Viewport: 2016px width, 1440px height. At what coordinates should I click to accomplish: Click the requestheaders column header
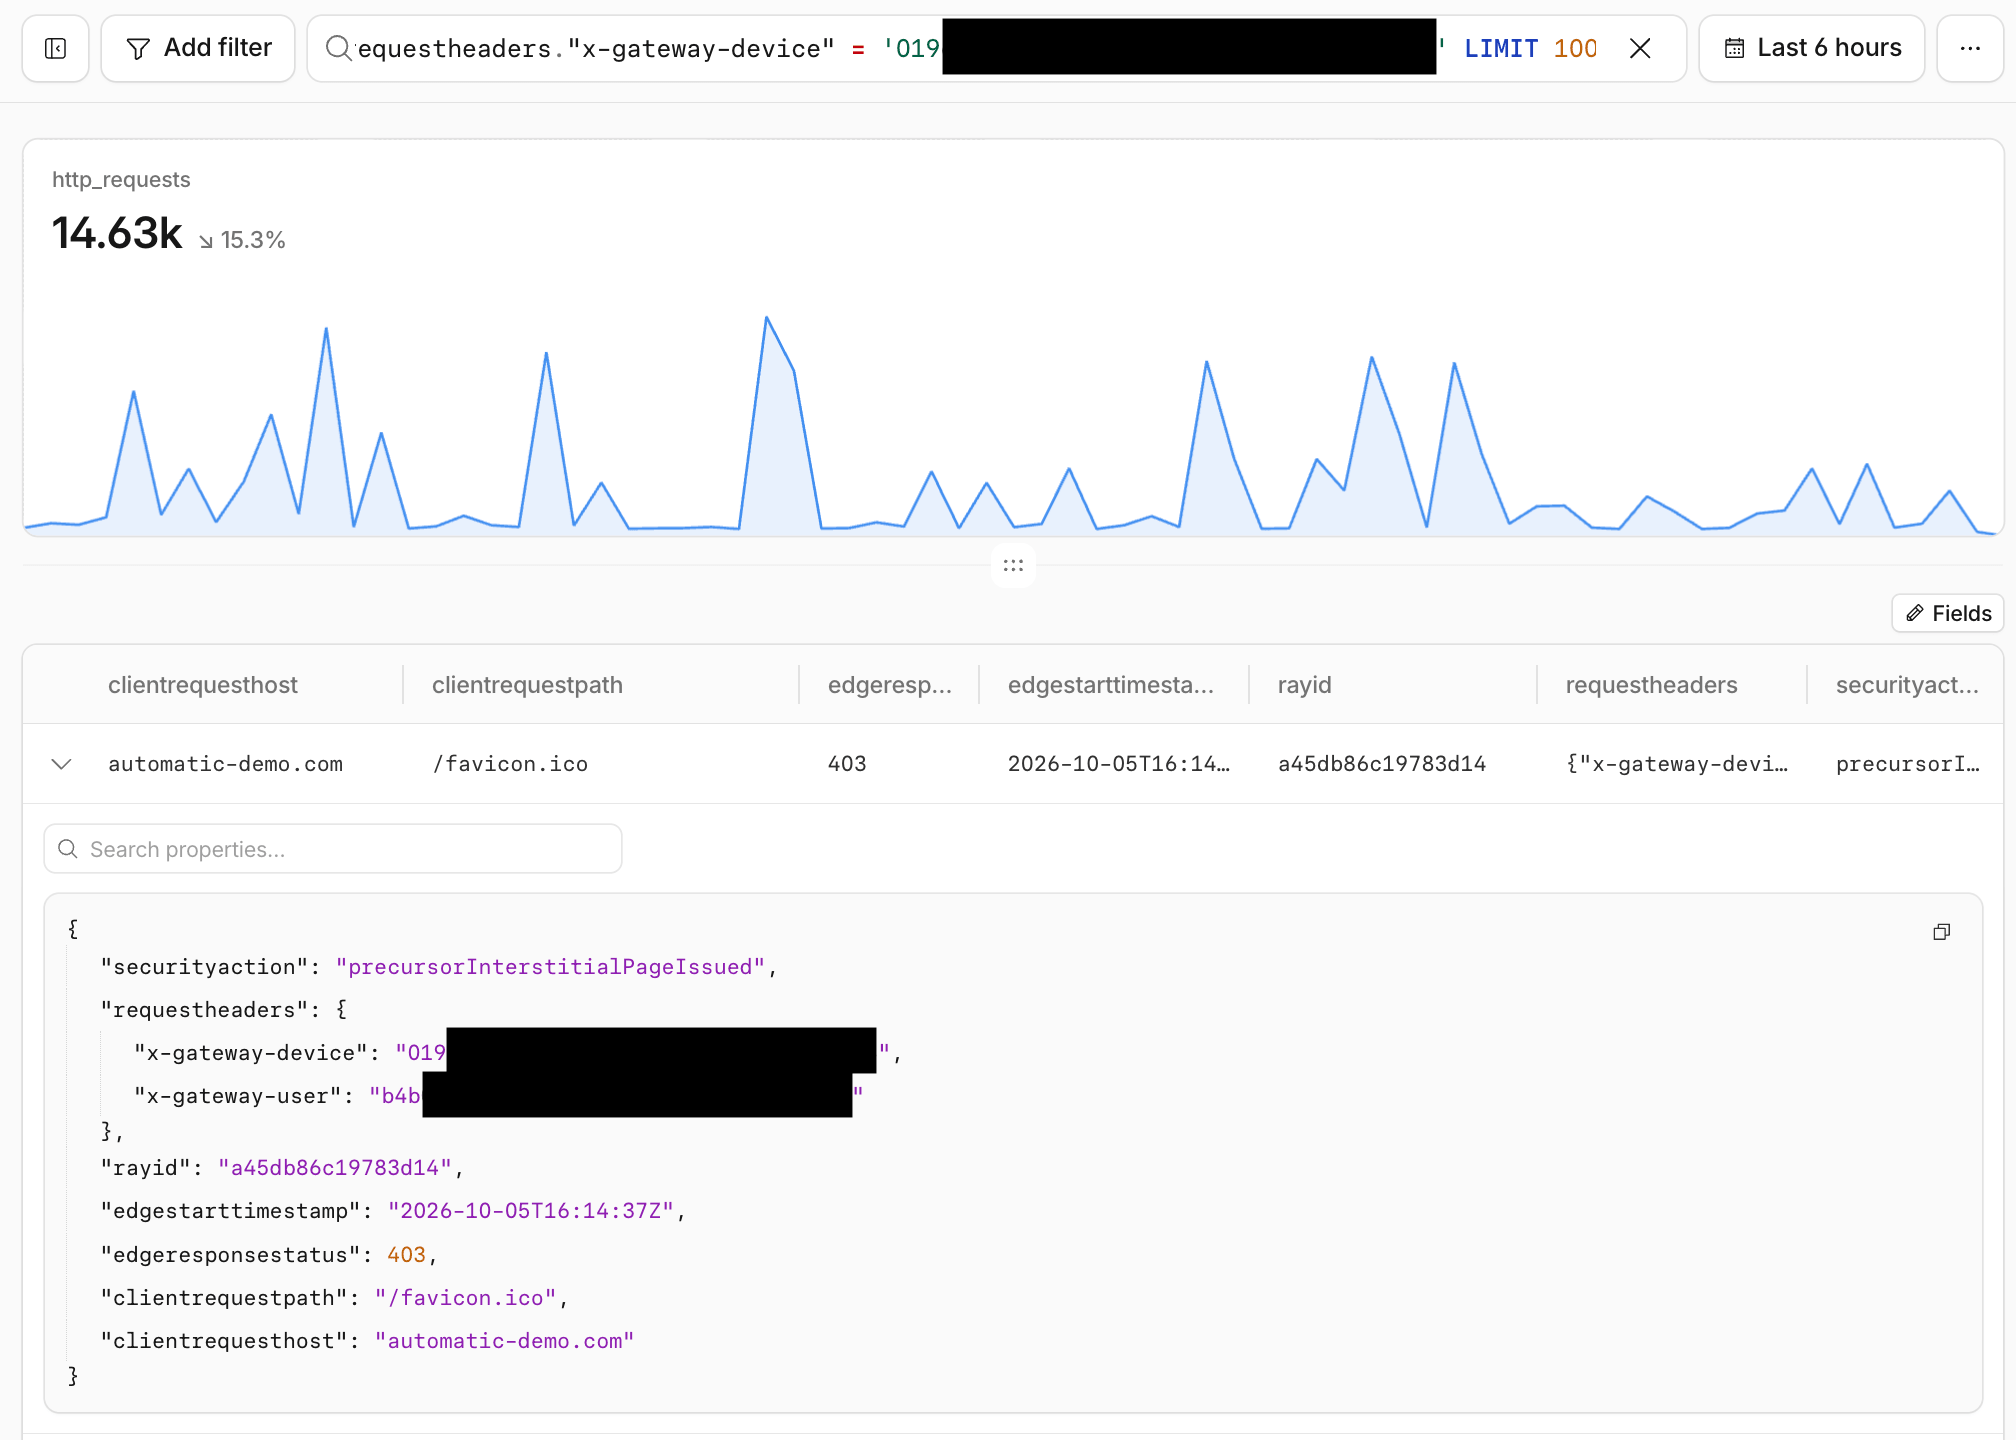click(1652, 685)
